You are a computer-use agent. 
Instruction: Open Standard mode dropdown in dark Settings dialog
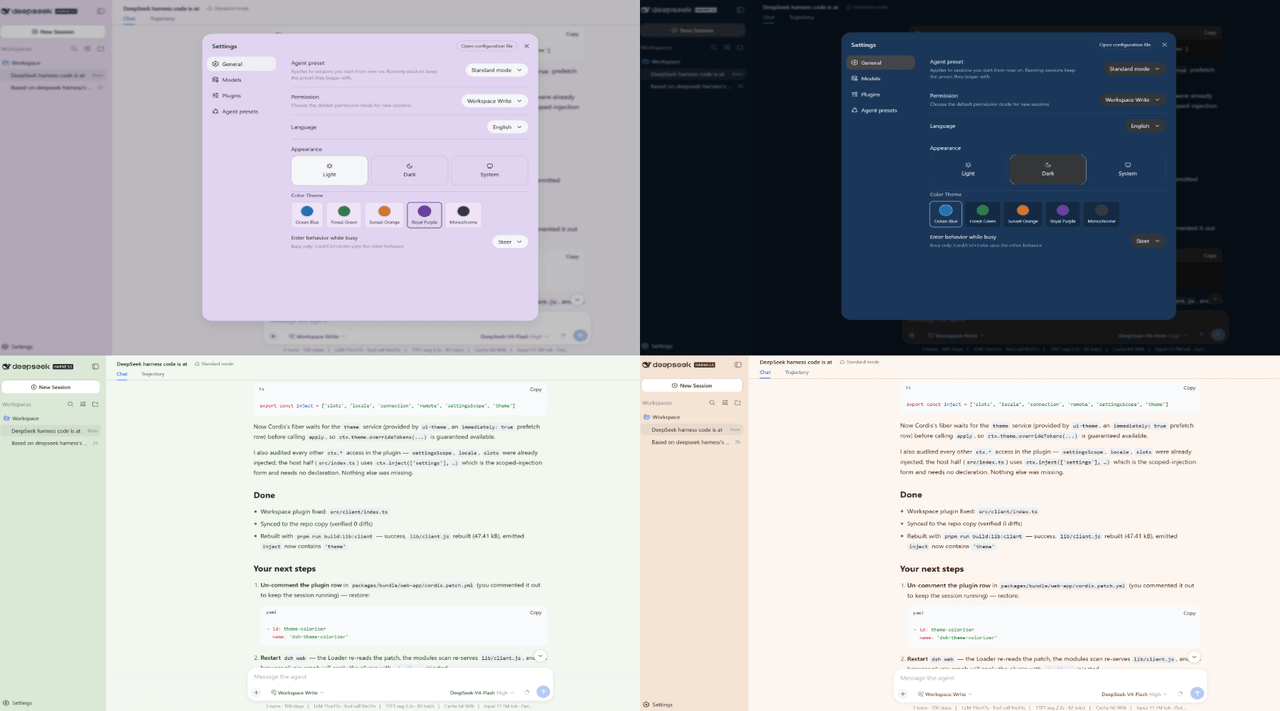point(1135,69)
